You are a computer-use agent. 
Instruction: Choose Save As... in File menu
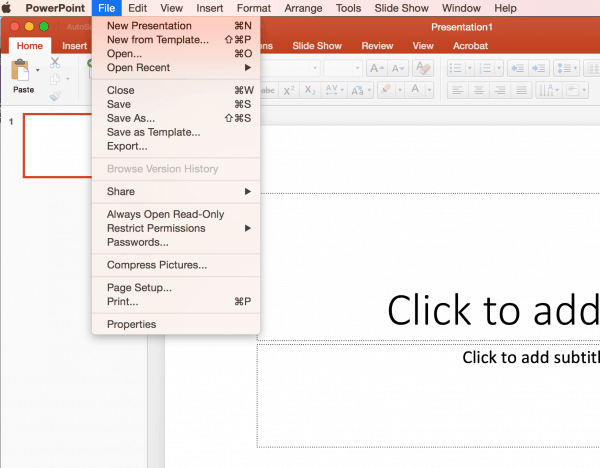(176, 118)
